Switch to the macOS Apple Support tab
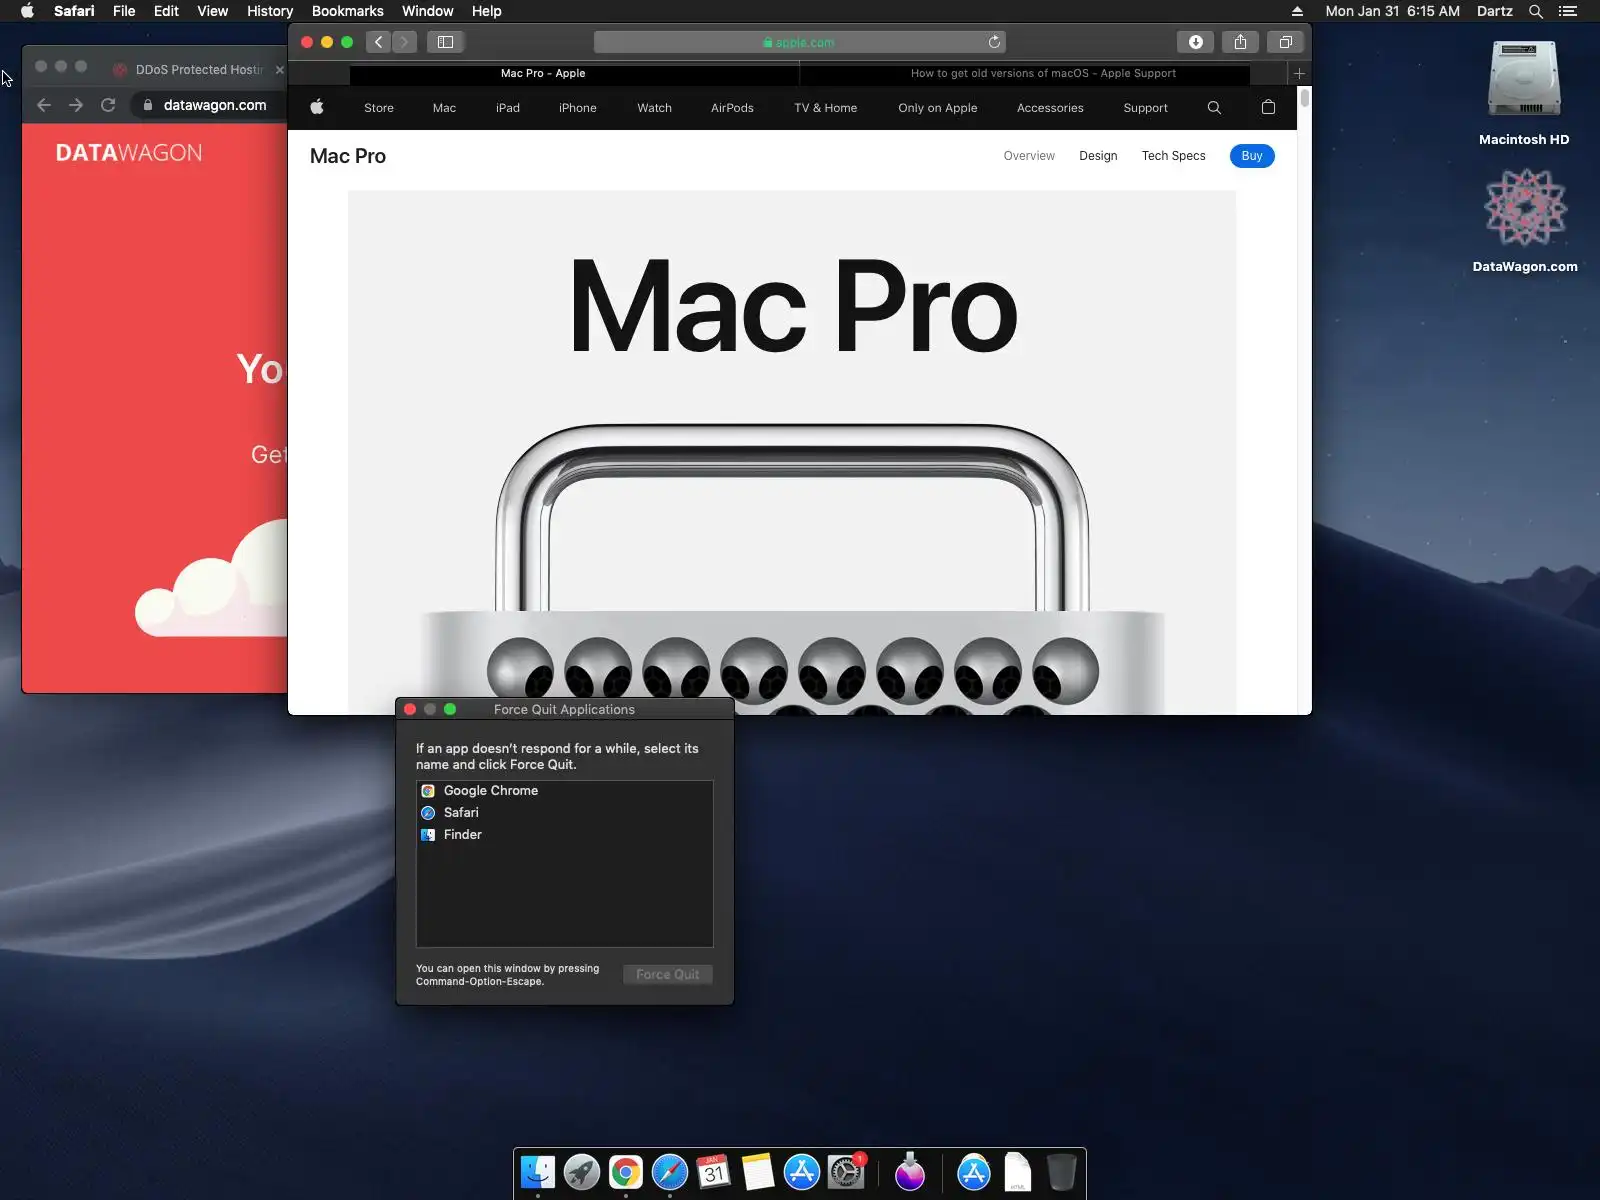Image resolution: width=1600 pixels, height=1200 pixels. pos(1025,73)
